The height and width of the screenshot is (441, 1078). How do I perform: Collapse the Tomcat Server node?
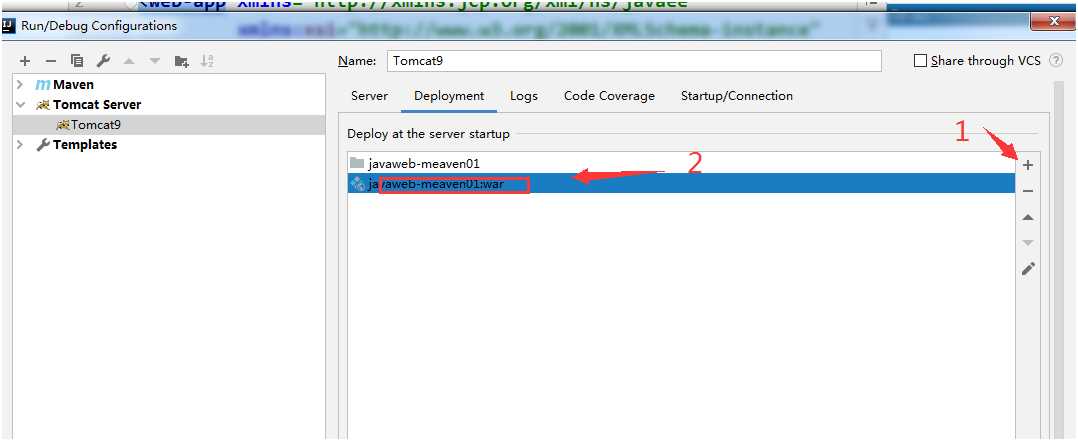pos(20,105)
